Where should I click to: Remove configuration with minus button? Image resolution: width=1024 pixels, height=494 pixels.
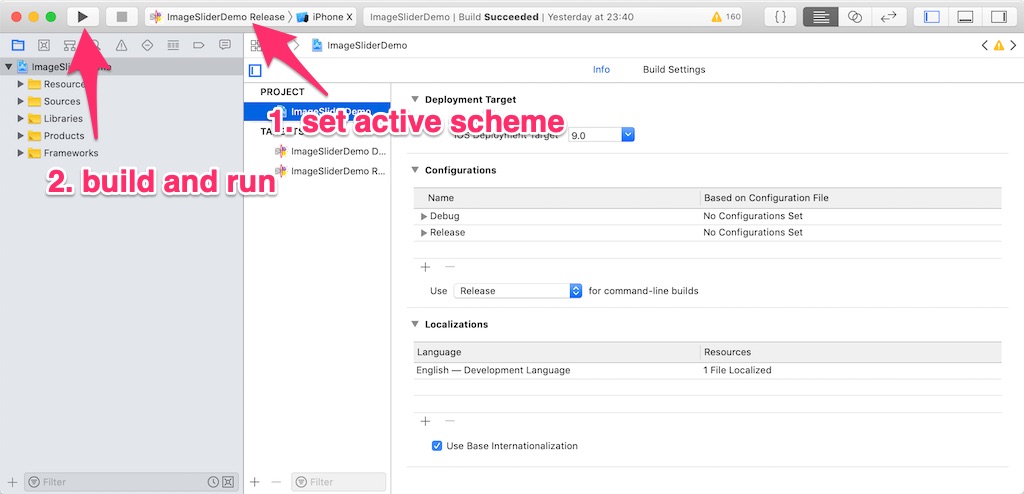coord(449,267)
